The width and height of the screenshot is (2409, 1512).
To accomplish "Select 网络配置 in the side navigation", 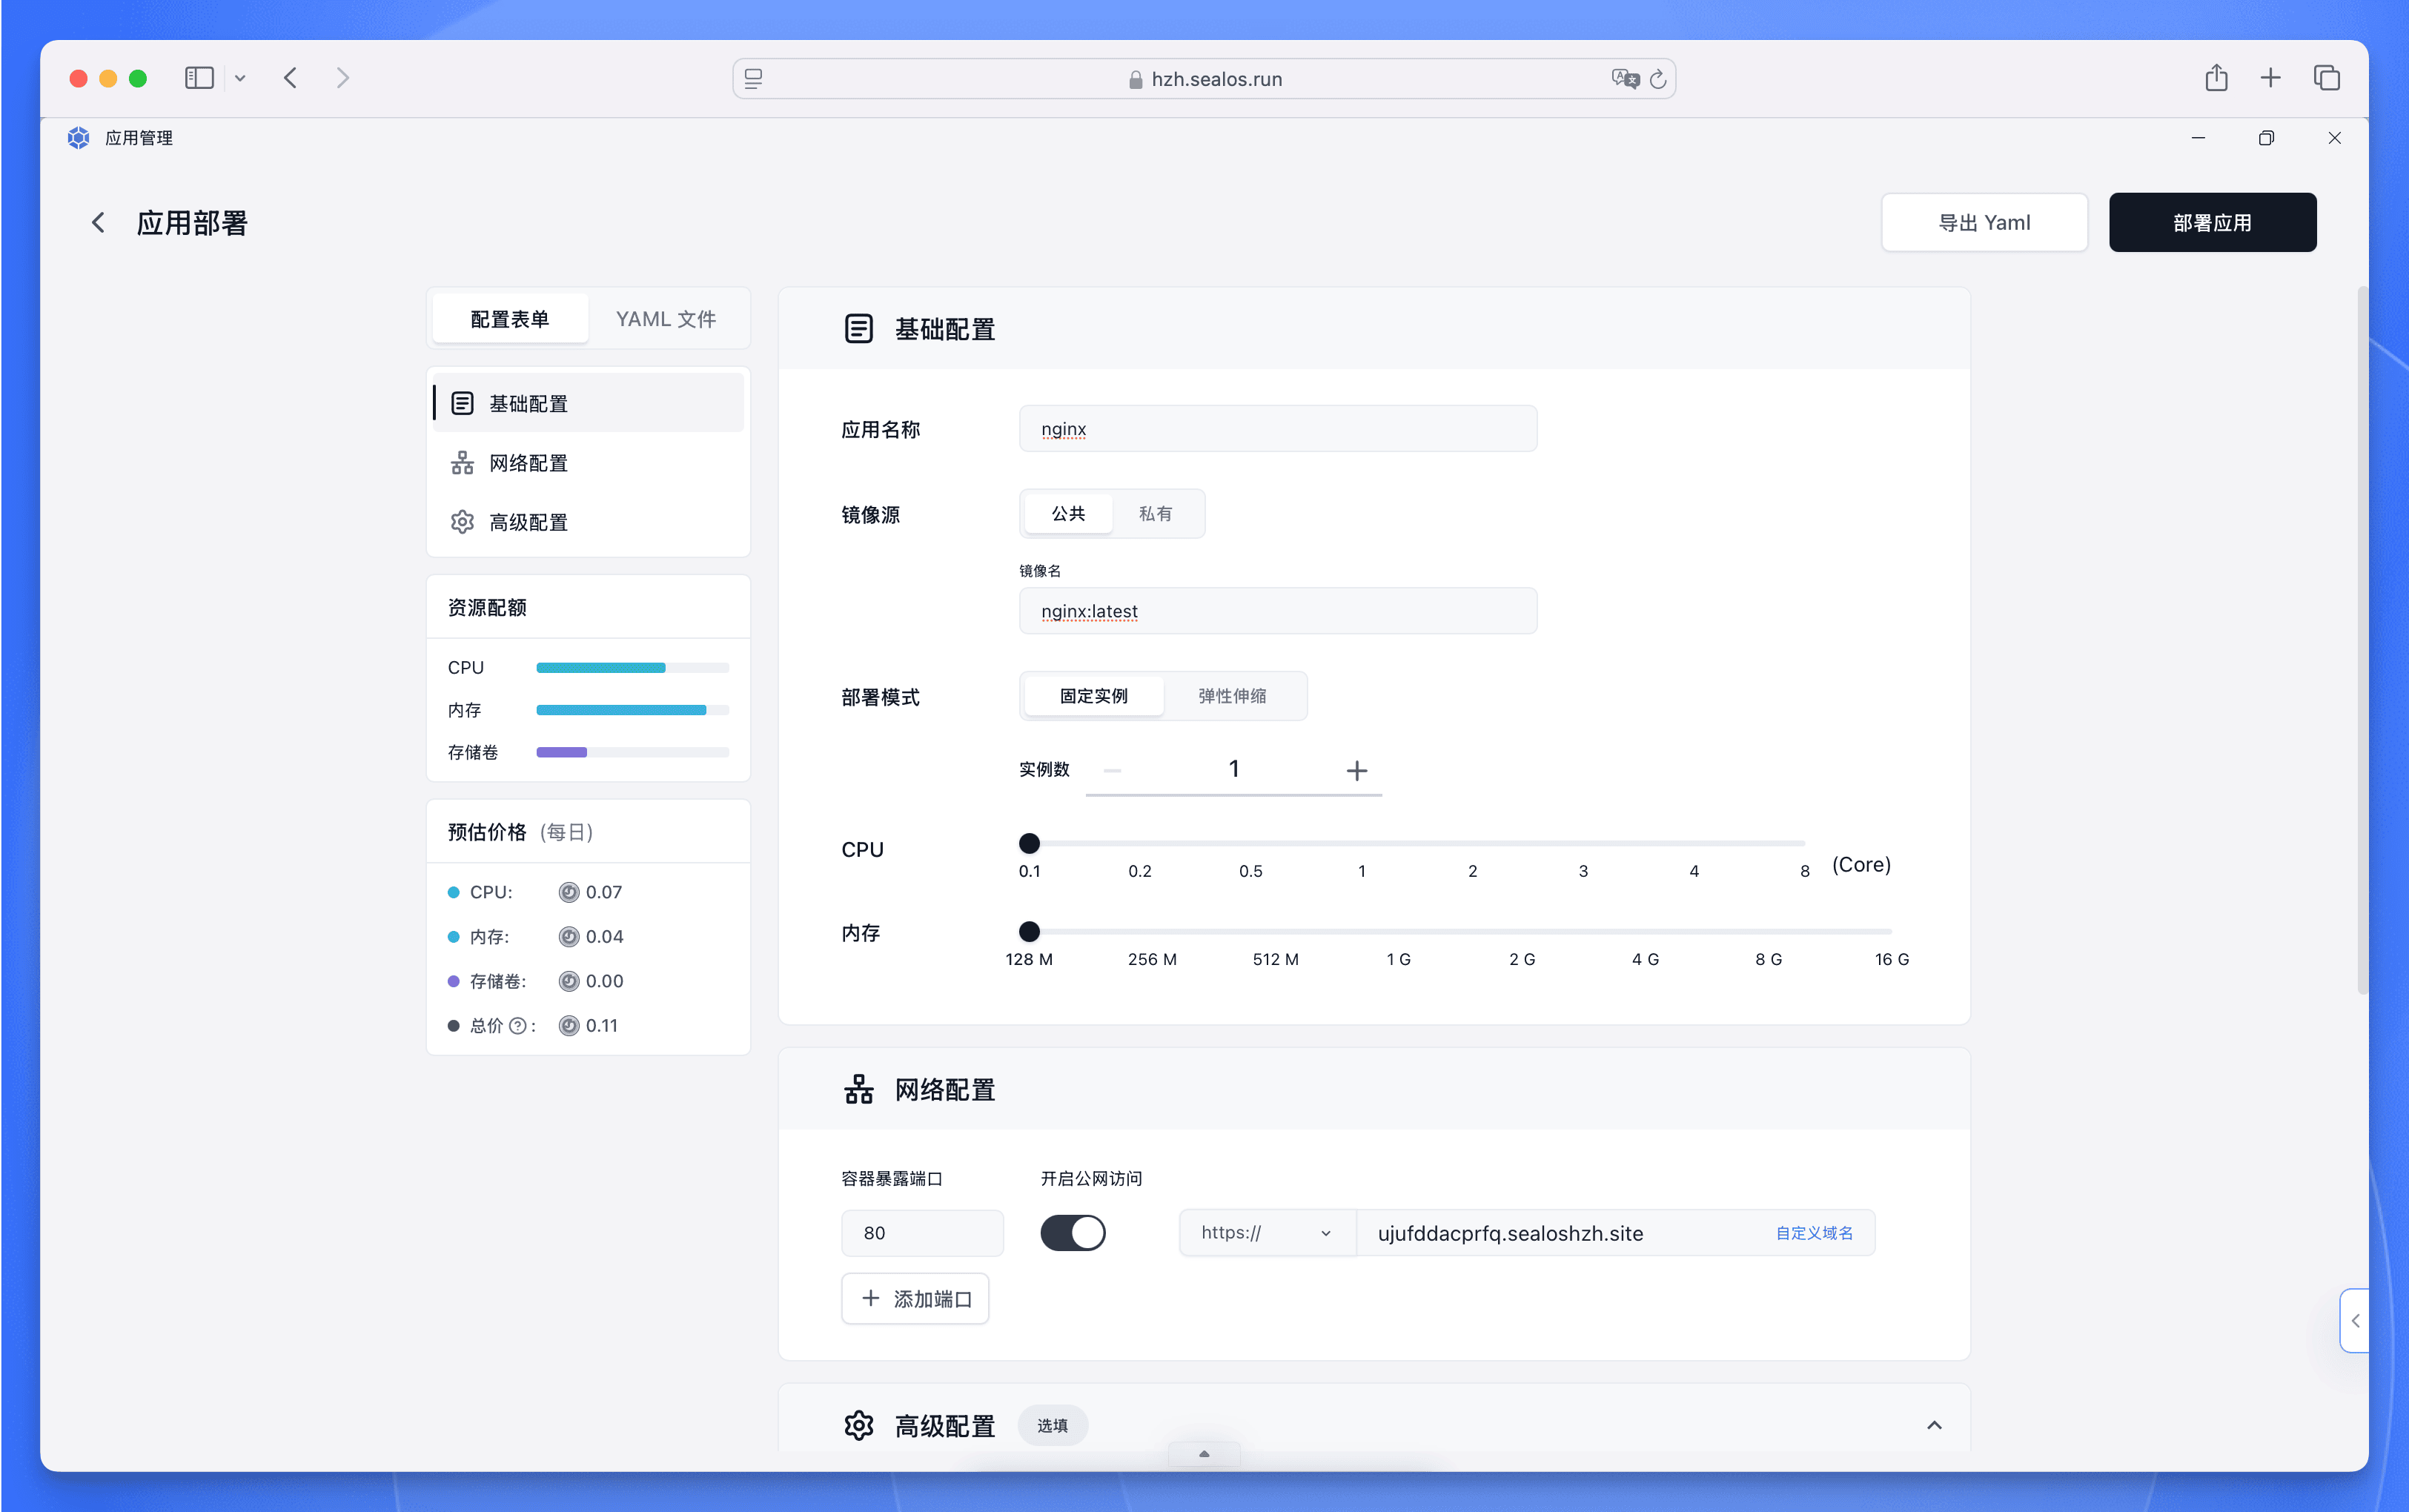I will 588,463.
